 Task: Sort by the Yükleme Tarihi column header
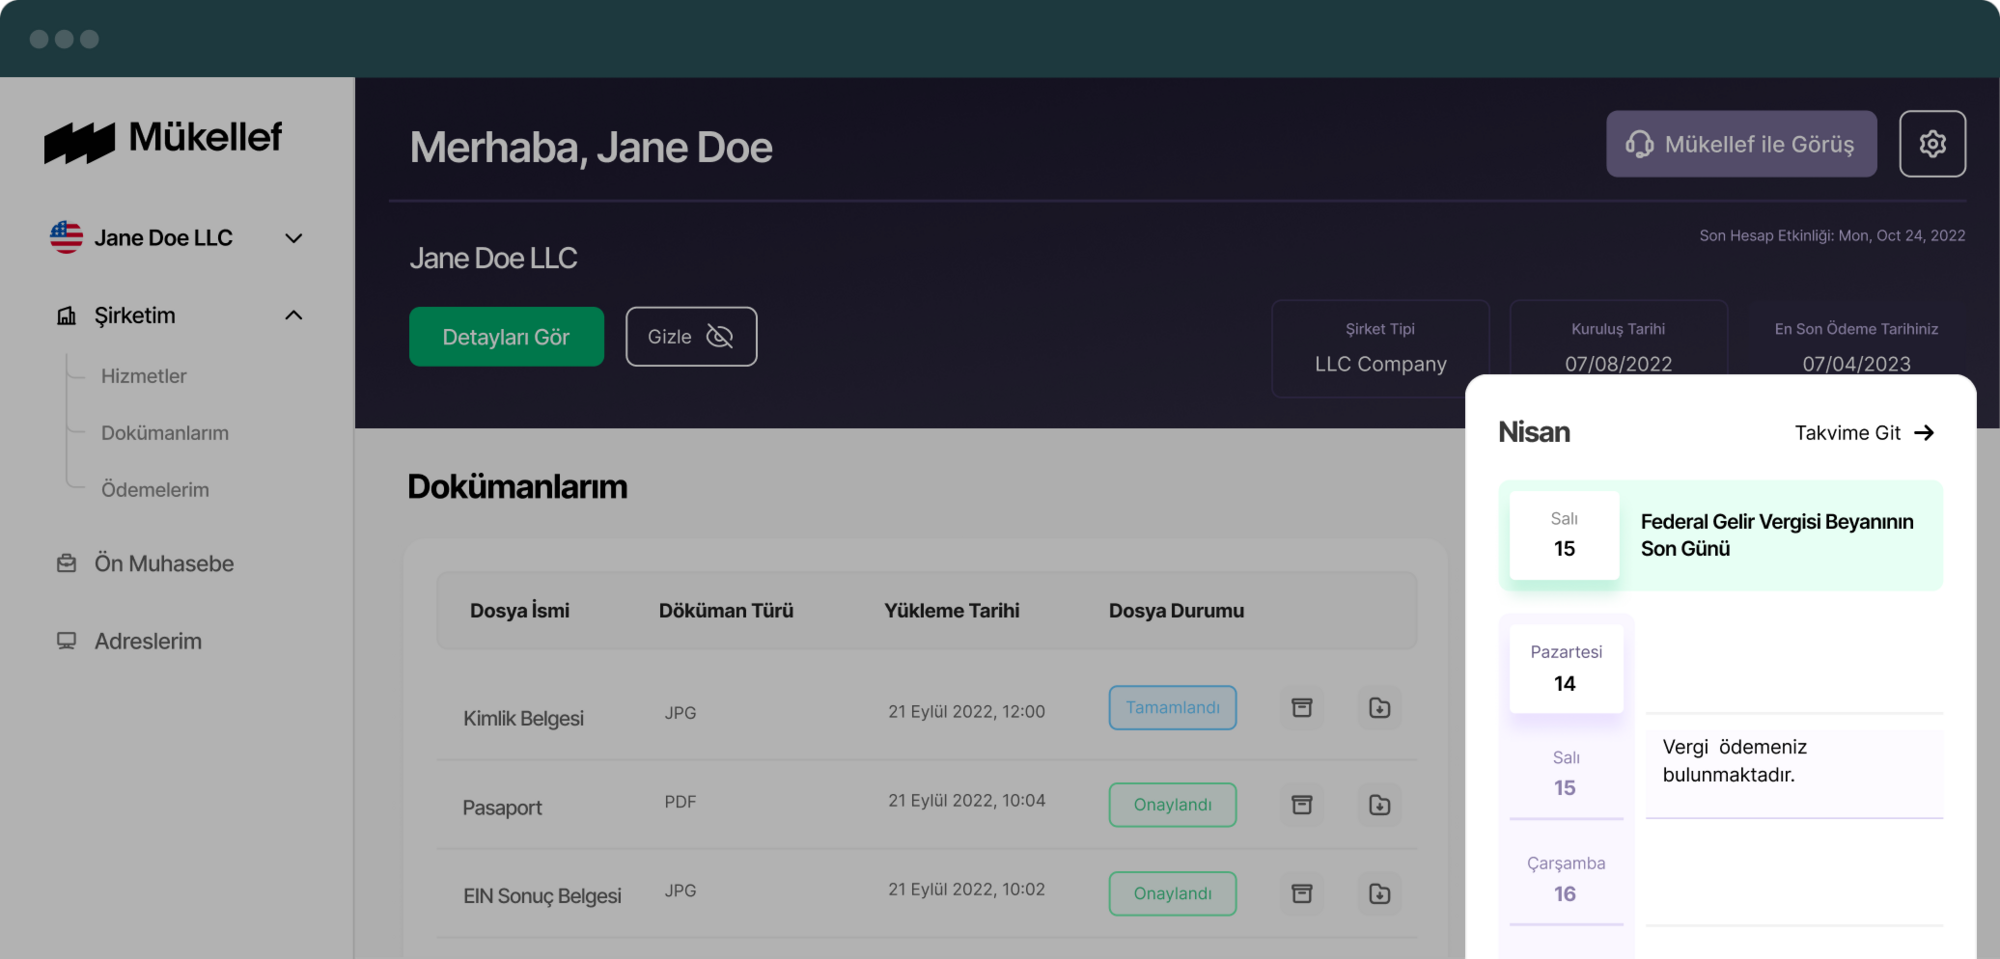click(952, 611)
